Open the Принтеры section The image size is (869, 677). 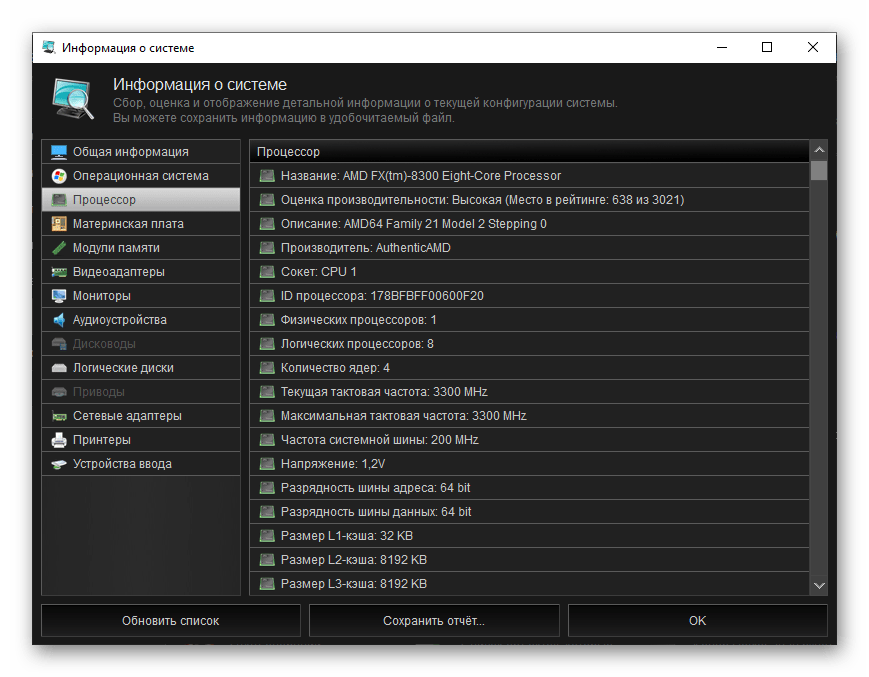141,440
